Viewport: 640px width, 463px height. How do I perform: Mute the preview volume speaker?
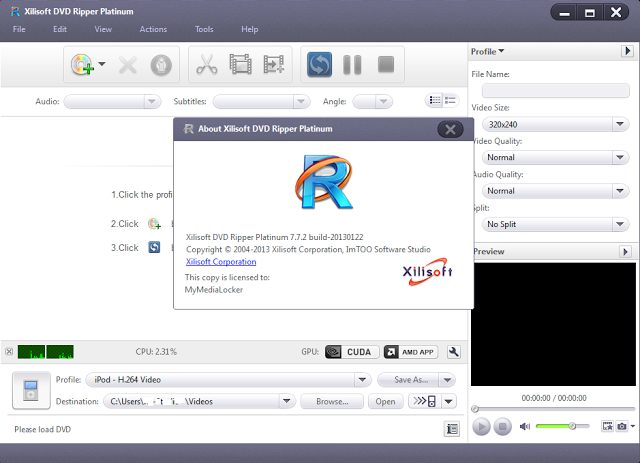524,426
